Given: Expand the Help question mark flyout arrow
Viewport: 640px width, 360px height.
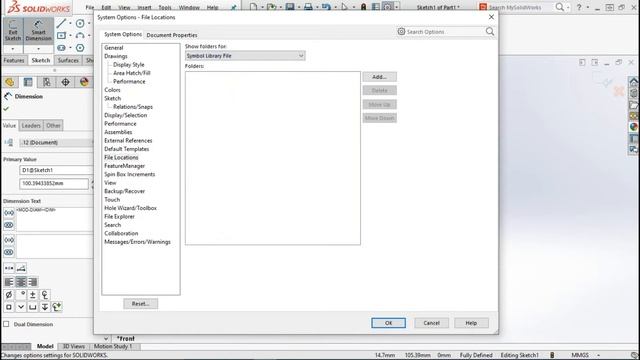Looking at the screenshot, I should (588, 7).
